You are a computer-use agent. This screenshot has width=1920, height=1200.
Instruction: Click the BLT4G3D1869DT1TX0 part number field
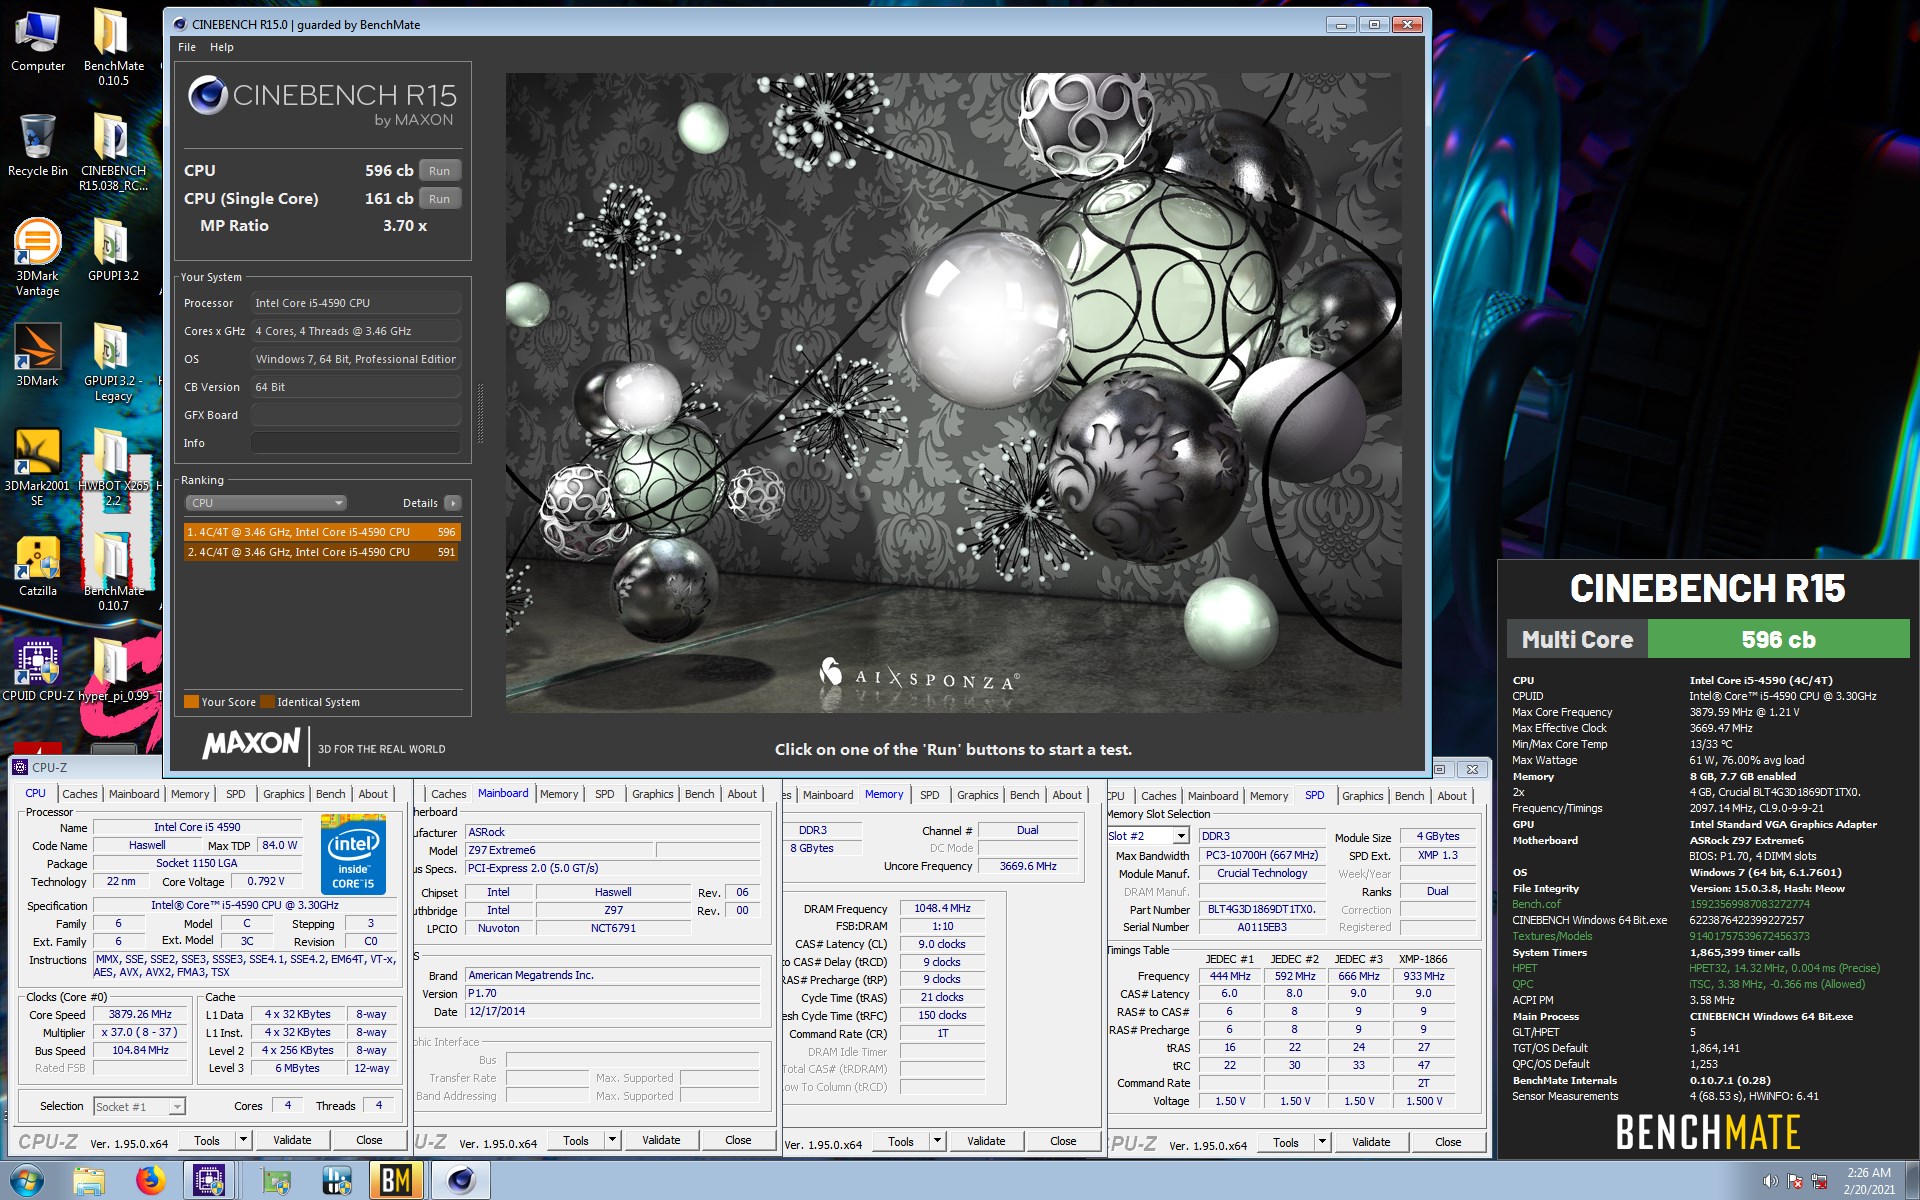tap(1261, 909)
